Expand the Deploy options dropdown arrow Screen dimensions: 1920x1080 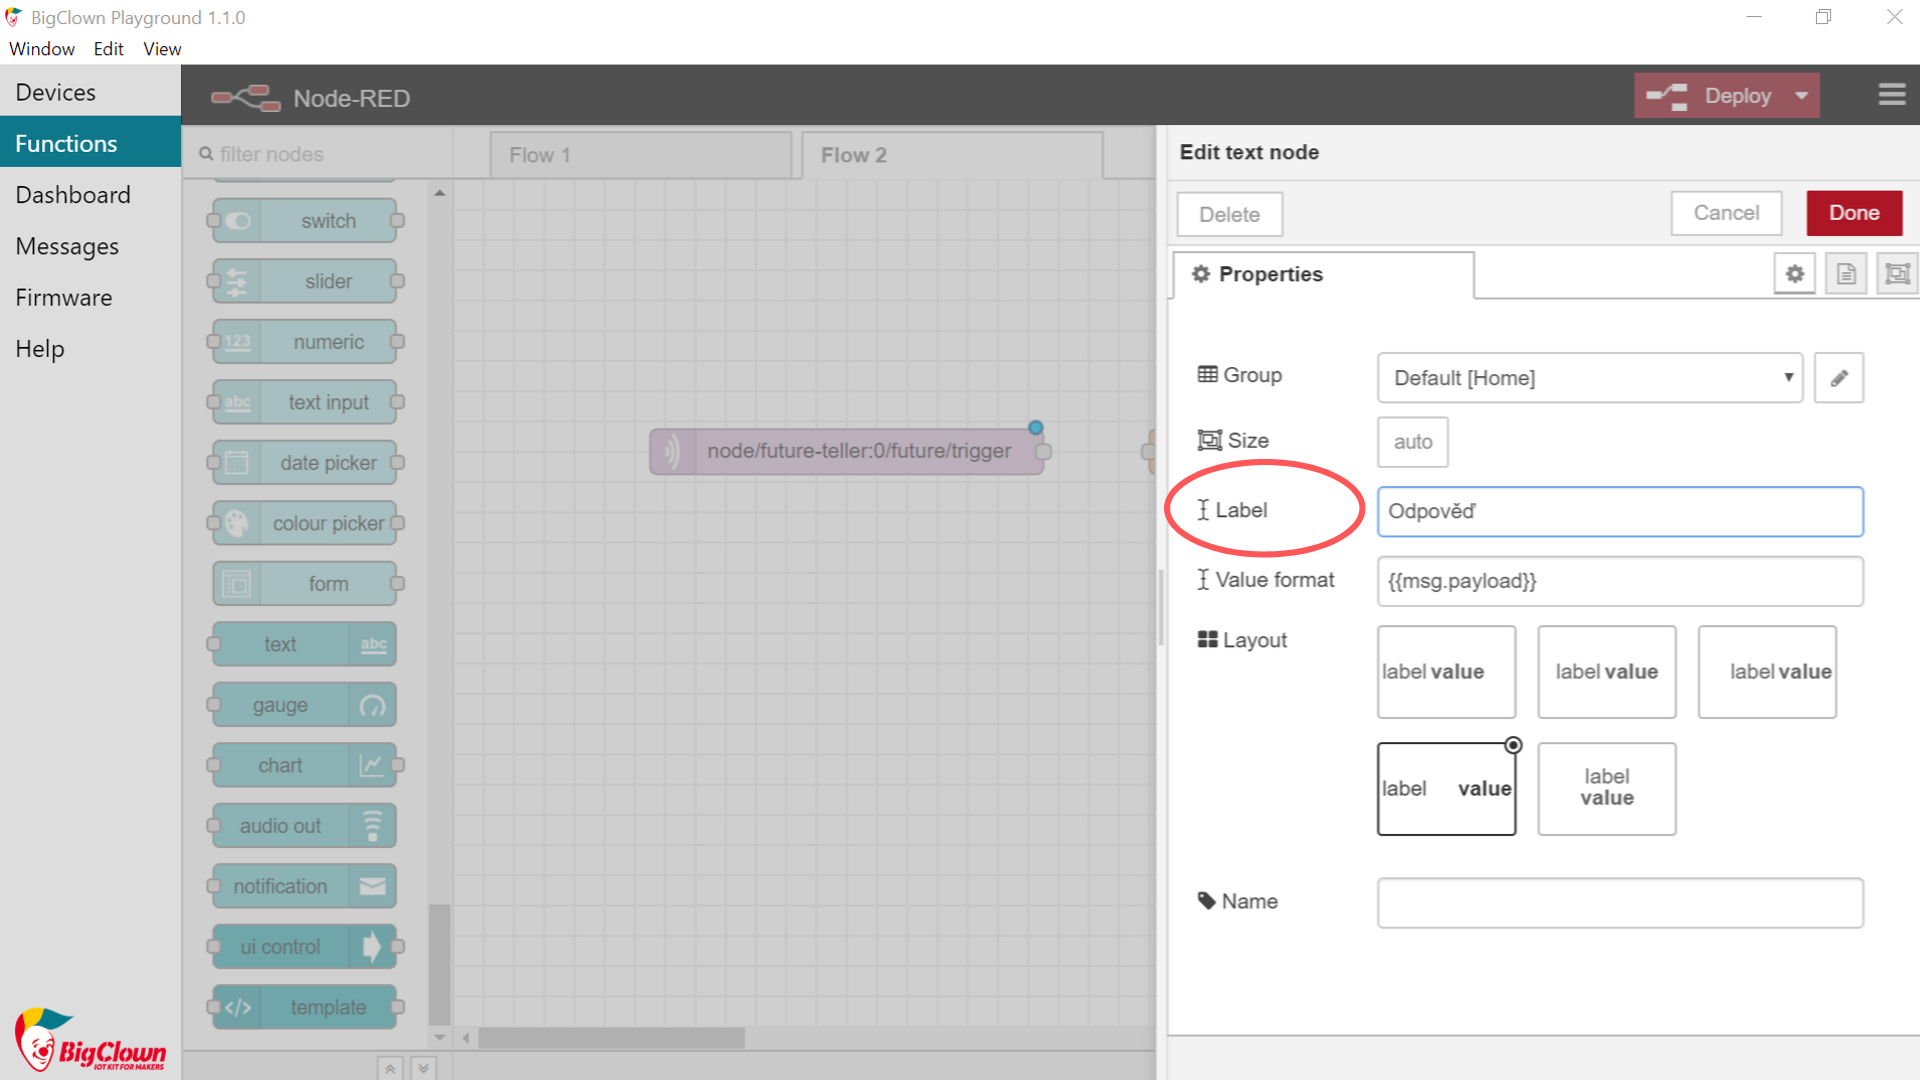1802,96
